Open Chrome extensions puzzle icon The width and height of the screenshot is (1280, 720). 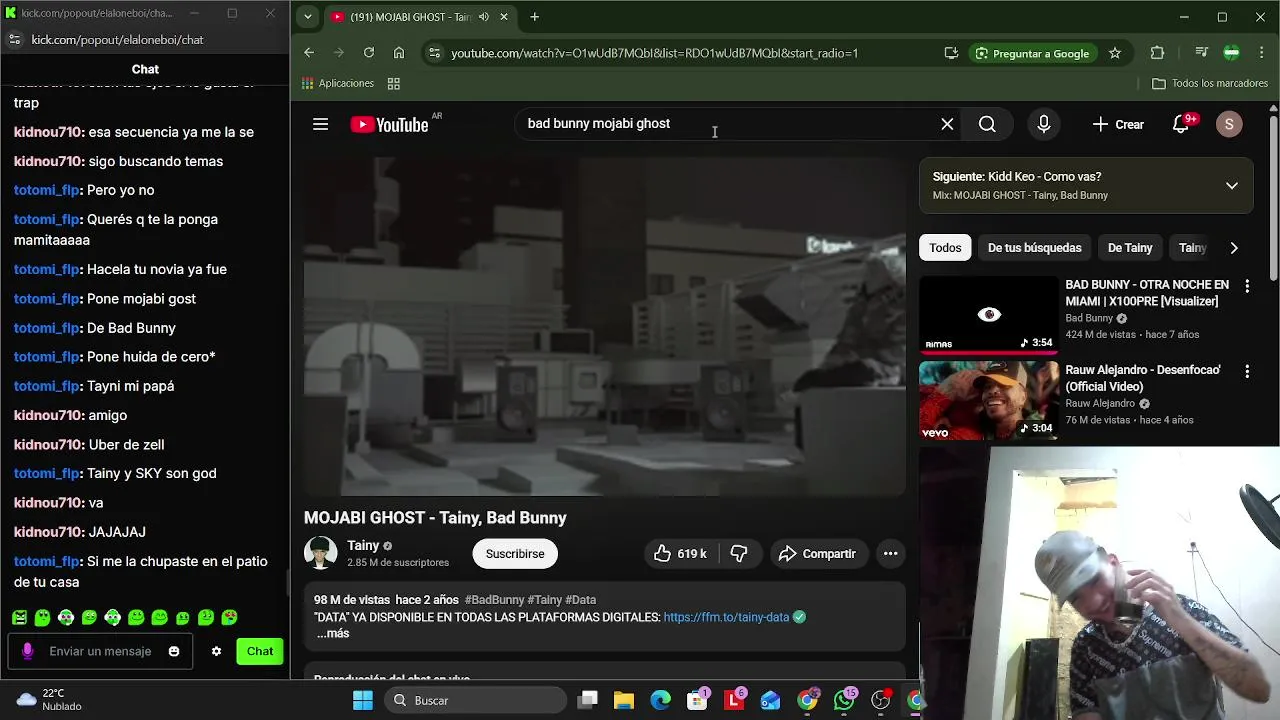(x=1157, y=53)
